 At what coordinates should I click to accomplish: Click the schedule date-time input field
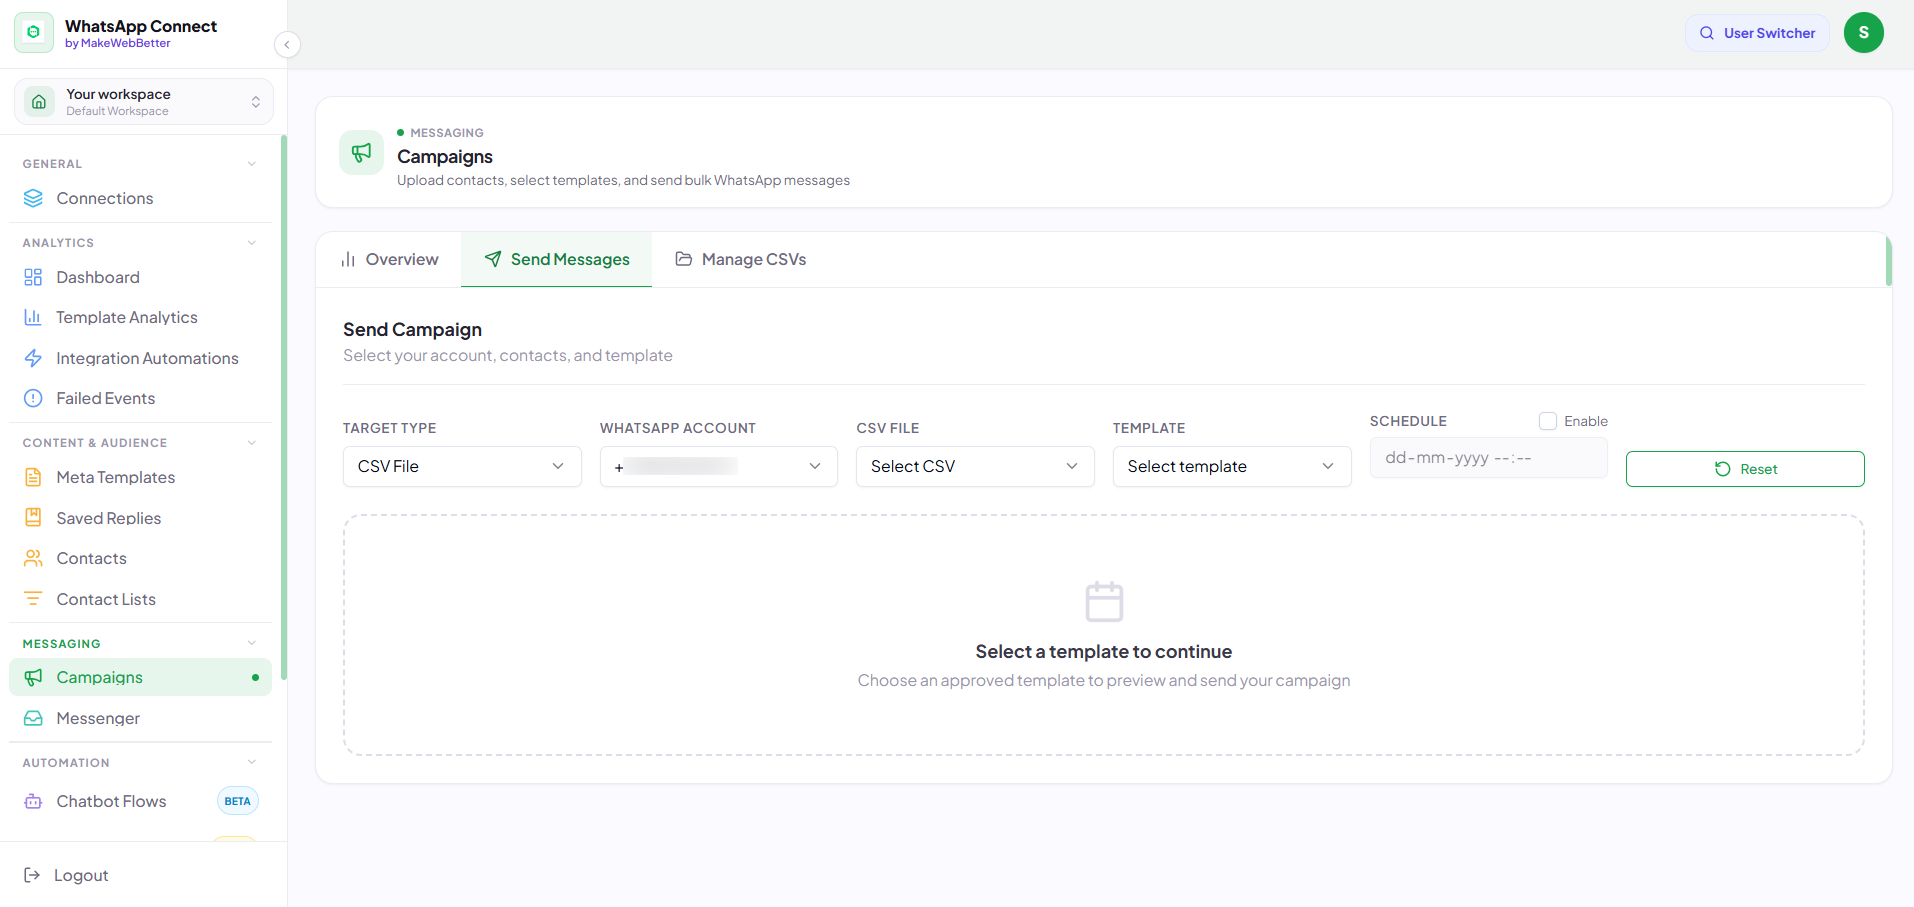(1489, 458)
